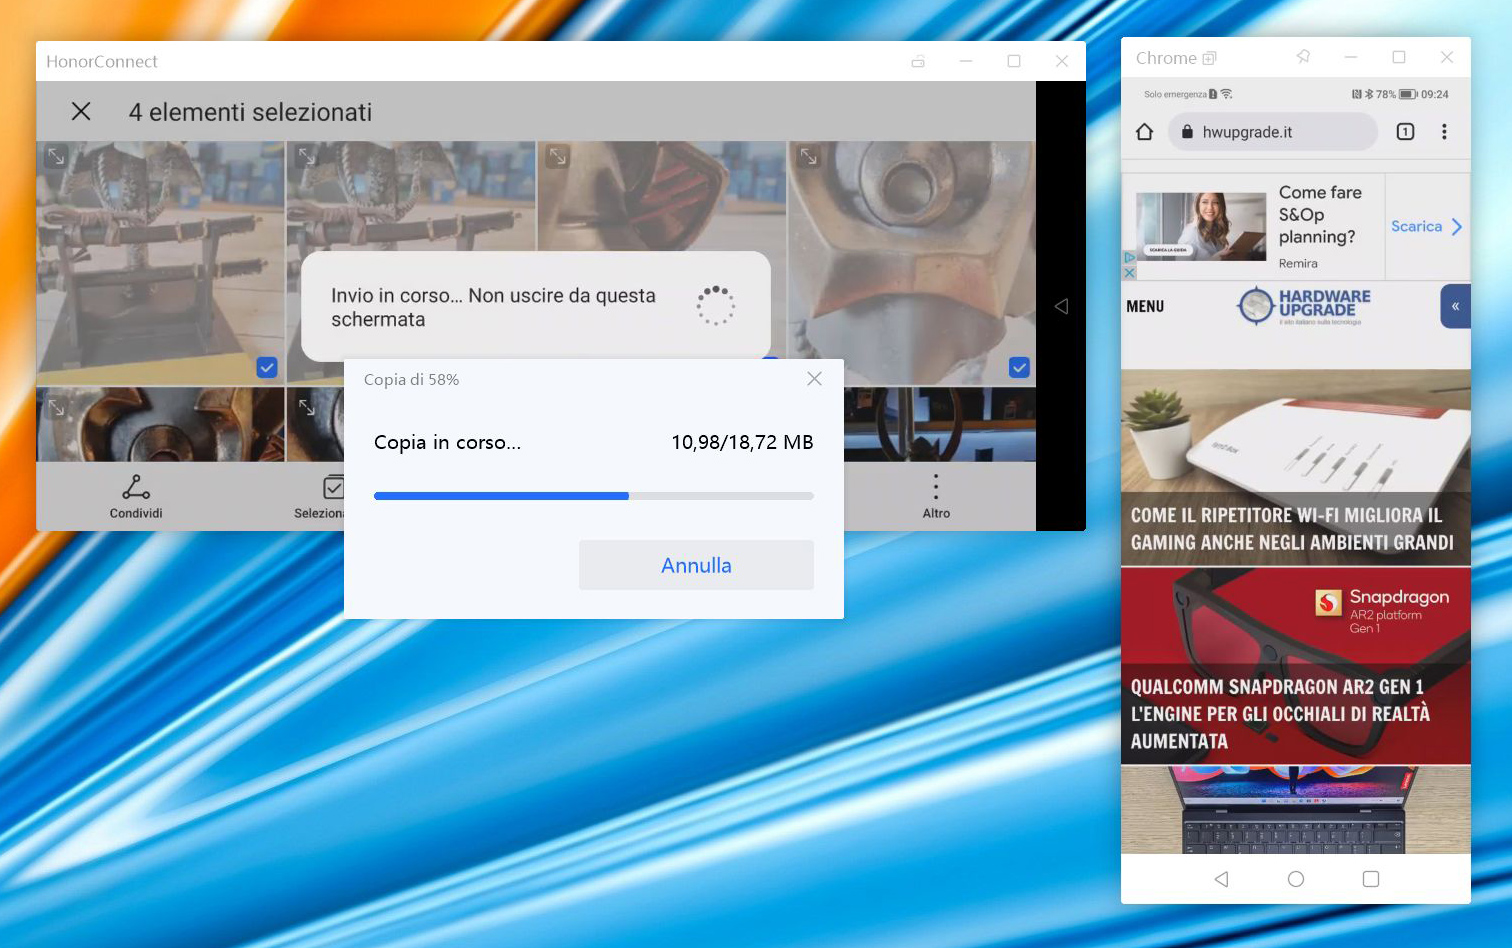Exit selection mode with the X icon
The height and width of the screenshot is (948, 1512).
click(81, 111)
